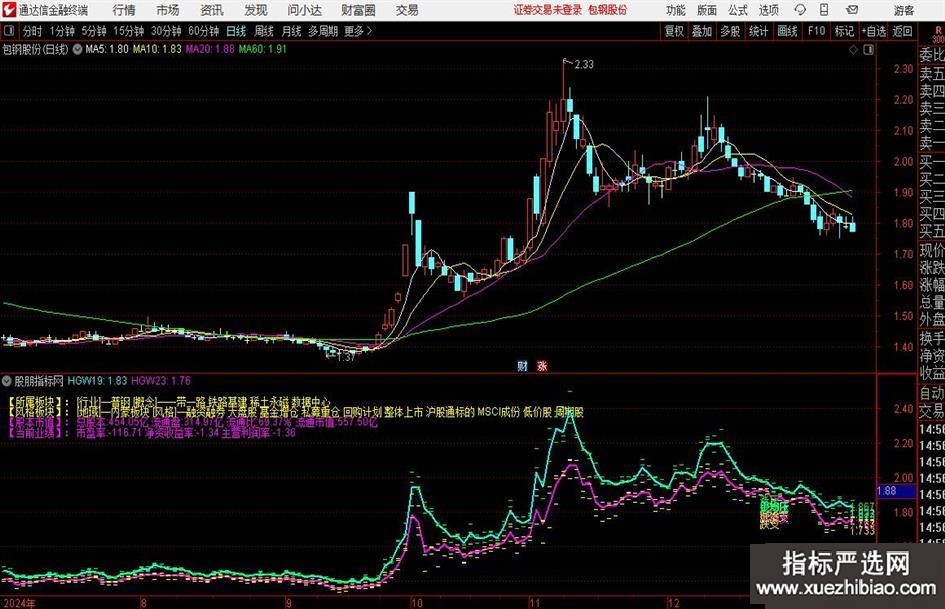
Task: Open F10 company info
Action: click(816, 31)
